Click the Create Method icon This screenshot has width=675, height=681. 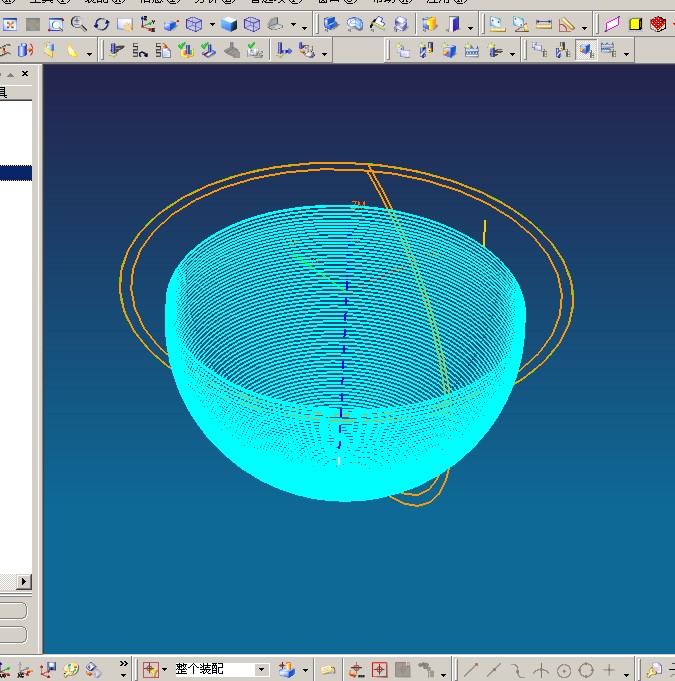click(x=472, y=50)
